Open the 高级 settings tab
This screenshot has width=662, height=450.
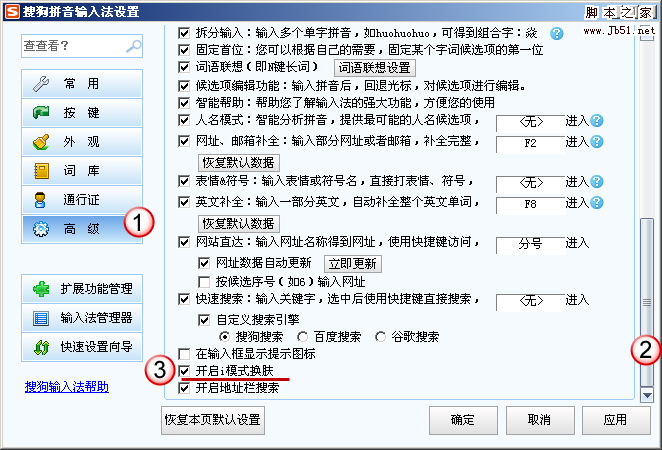tap(82, 229)
